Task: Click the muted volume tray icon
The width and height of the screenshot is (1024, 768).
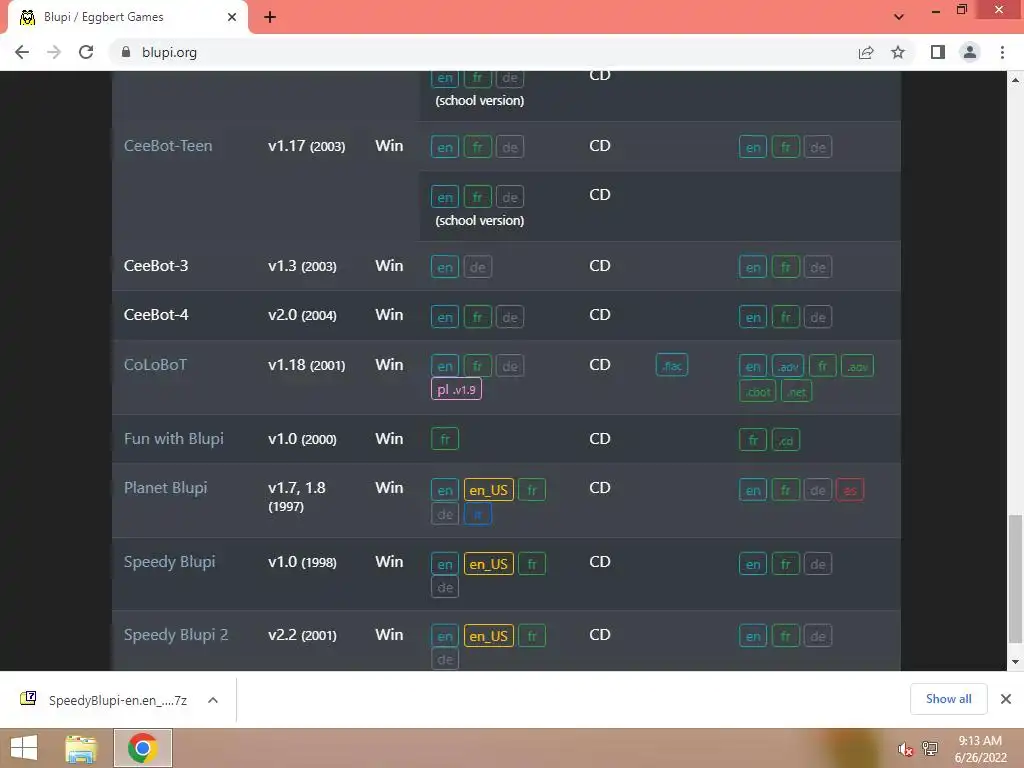Action: [904, 749]
